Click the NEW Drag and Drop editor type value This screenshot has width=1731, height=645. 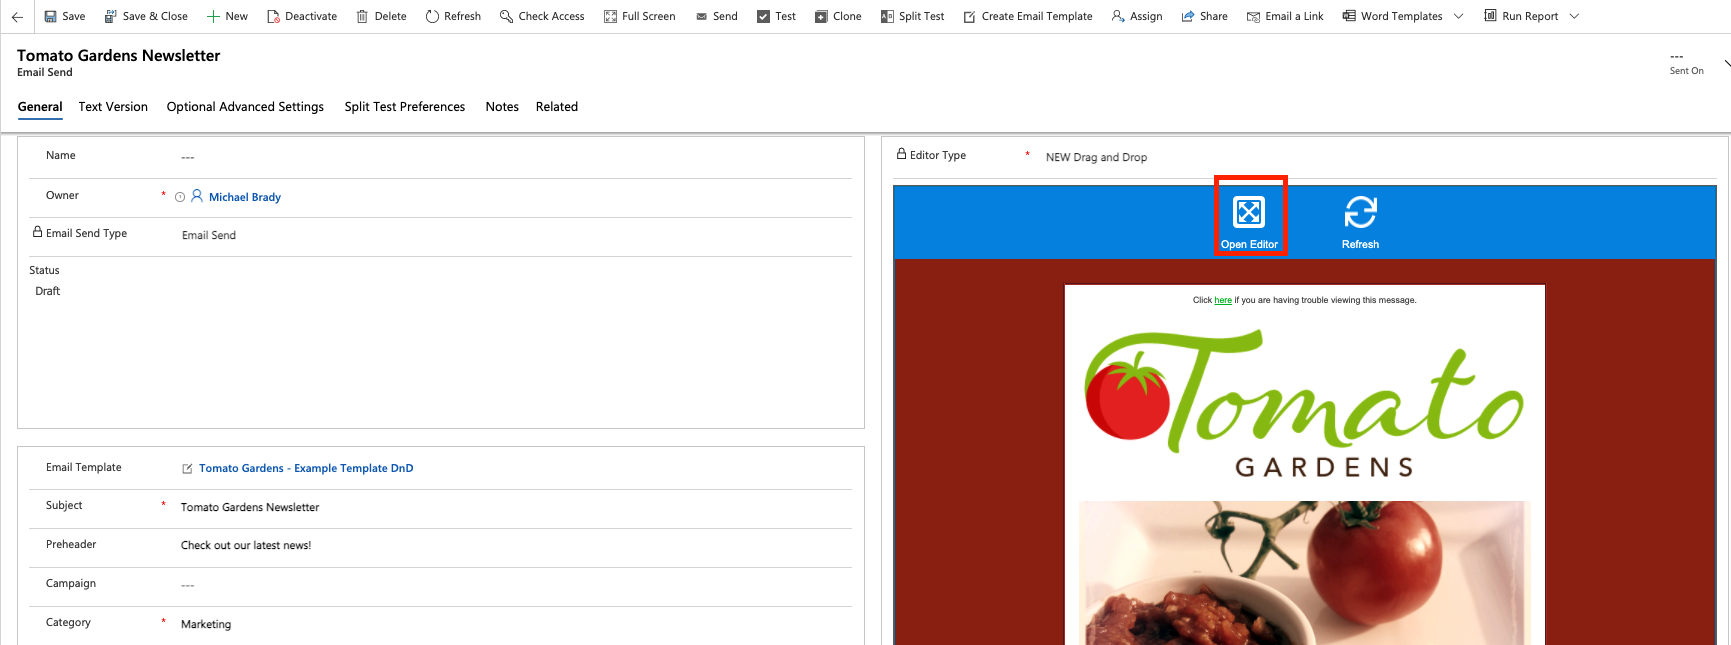point(1096,157)
